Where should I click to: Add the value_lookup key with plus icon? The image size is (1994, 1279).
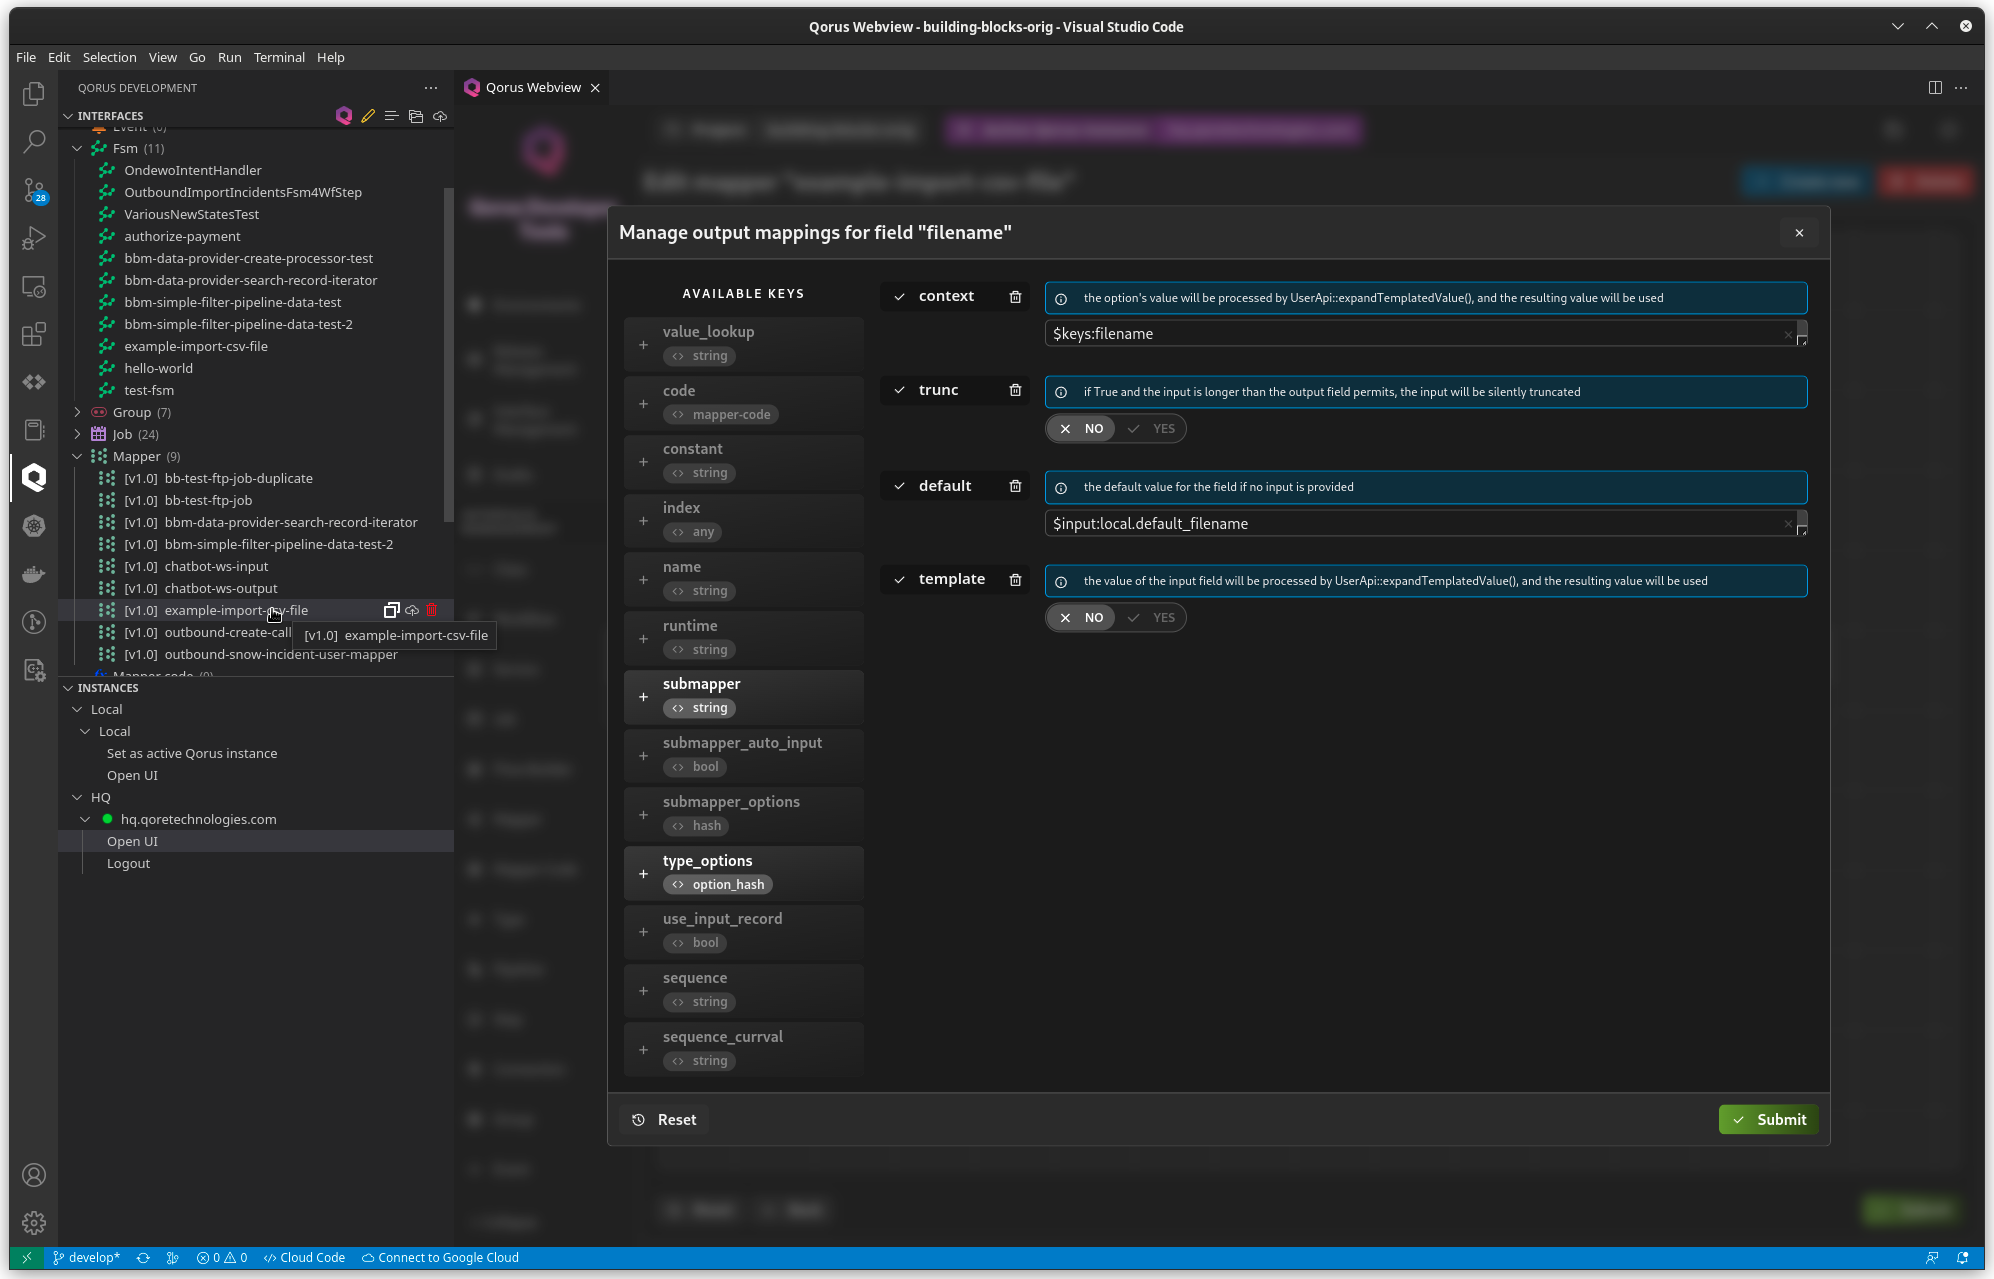point(643,345)
